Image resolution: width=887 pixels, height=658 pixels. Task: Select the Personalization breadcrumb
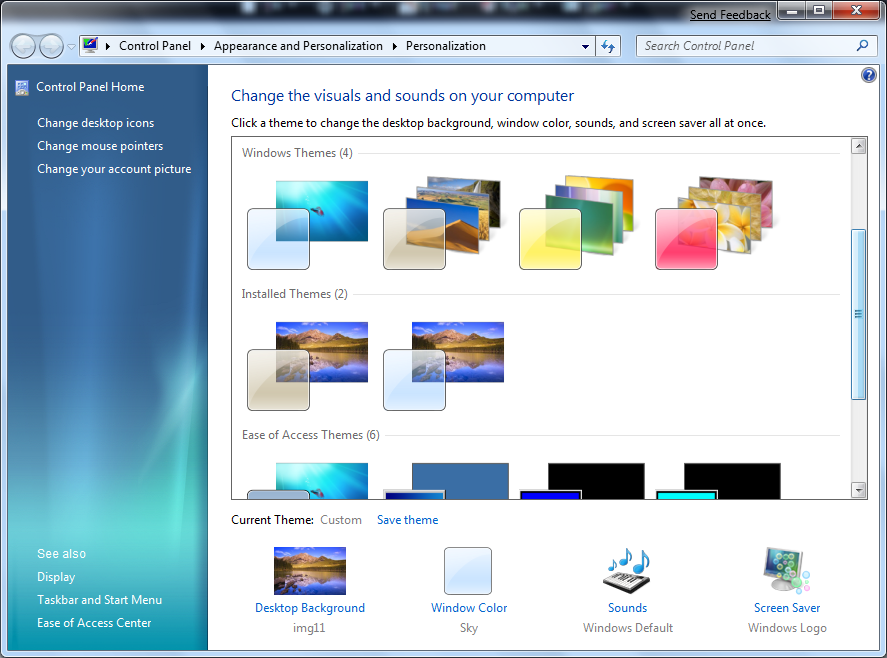coord(446,46)
